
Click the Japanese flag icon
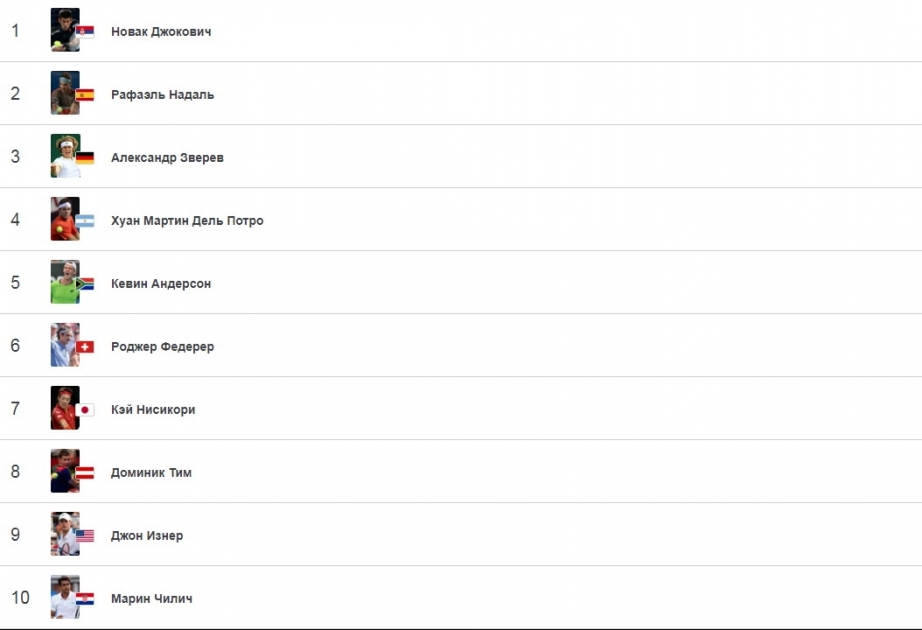(x=85, y=409)
